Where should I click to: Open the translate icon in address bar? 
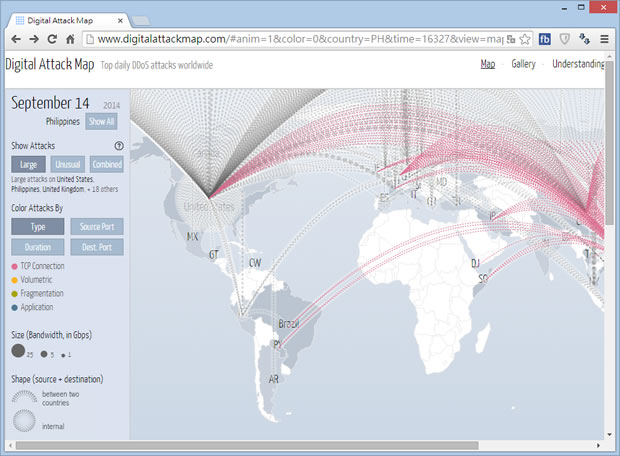(x=511, y=39)
